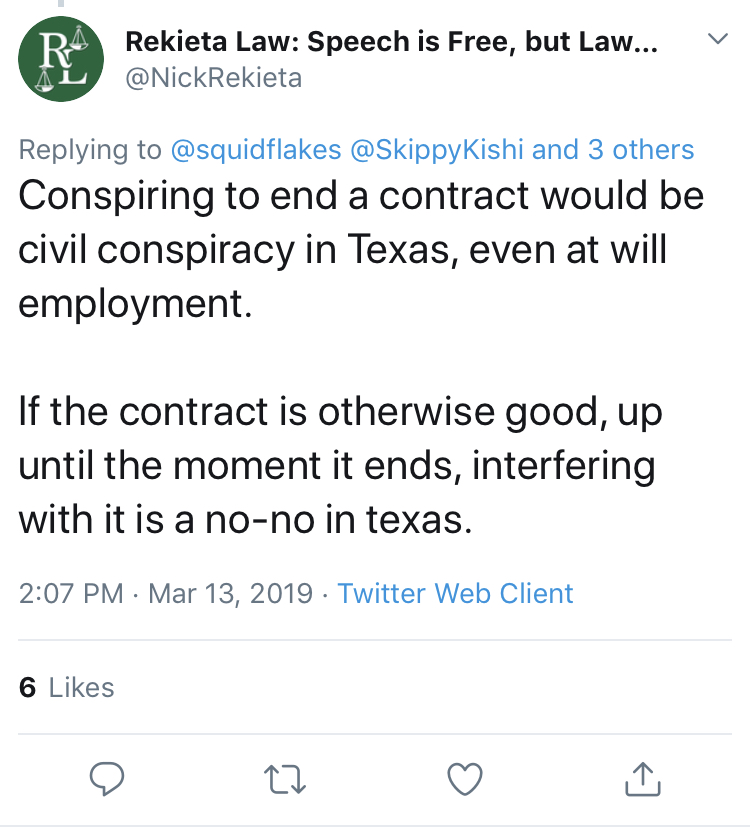This screenshot has height=827, width=750.
Task: Open the @SkippyKishi mention link
Action: (x=437, y=149)
